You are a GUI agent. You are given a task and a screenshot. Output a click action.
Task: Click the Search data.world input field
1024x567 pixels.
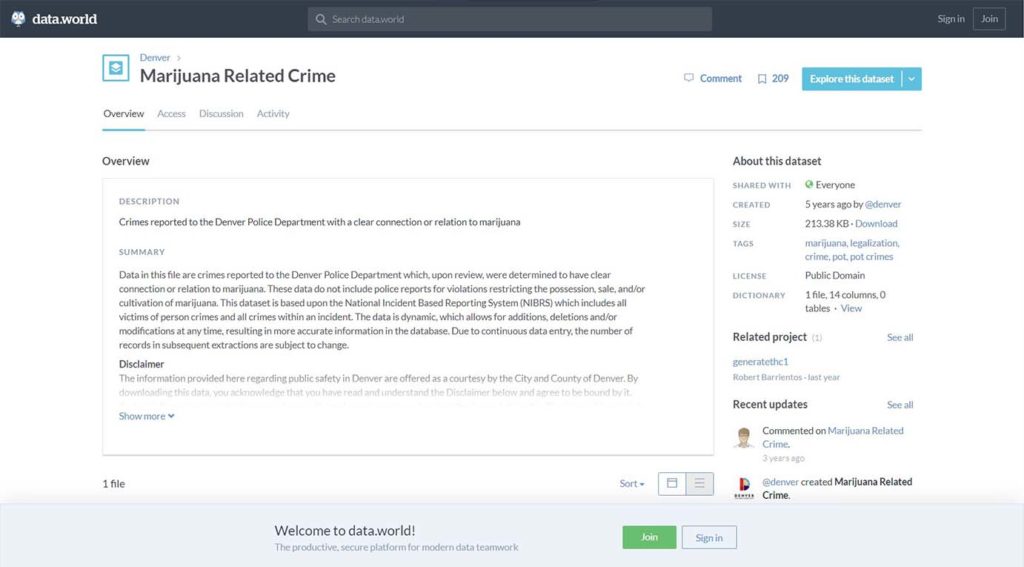coord(510,19)
